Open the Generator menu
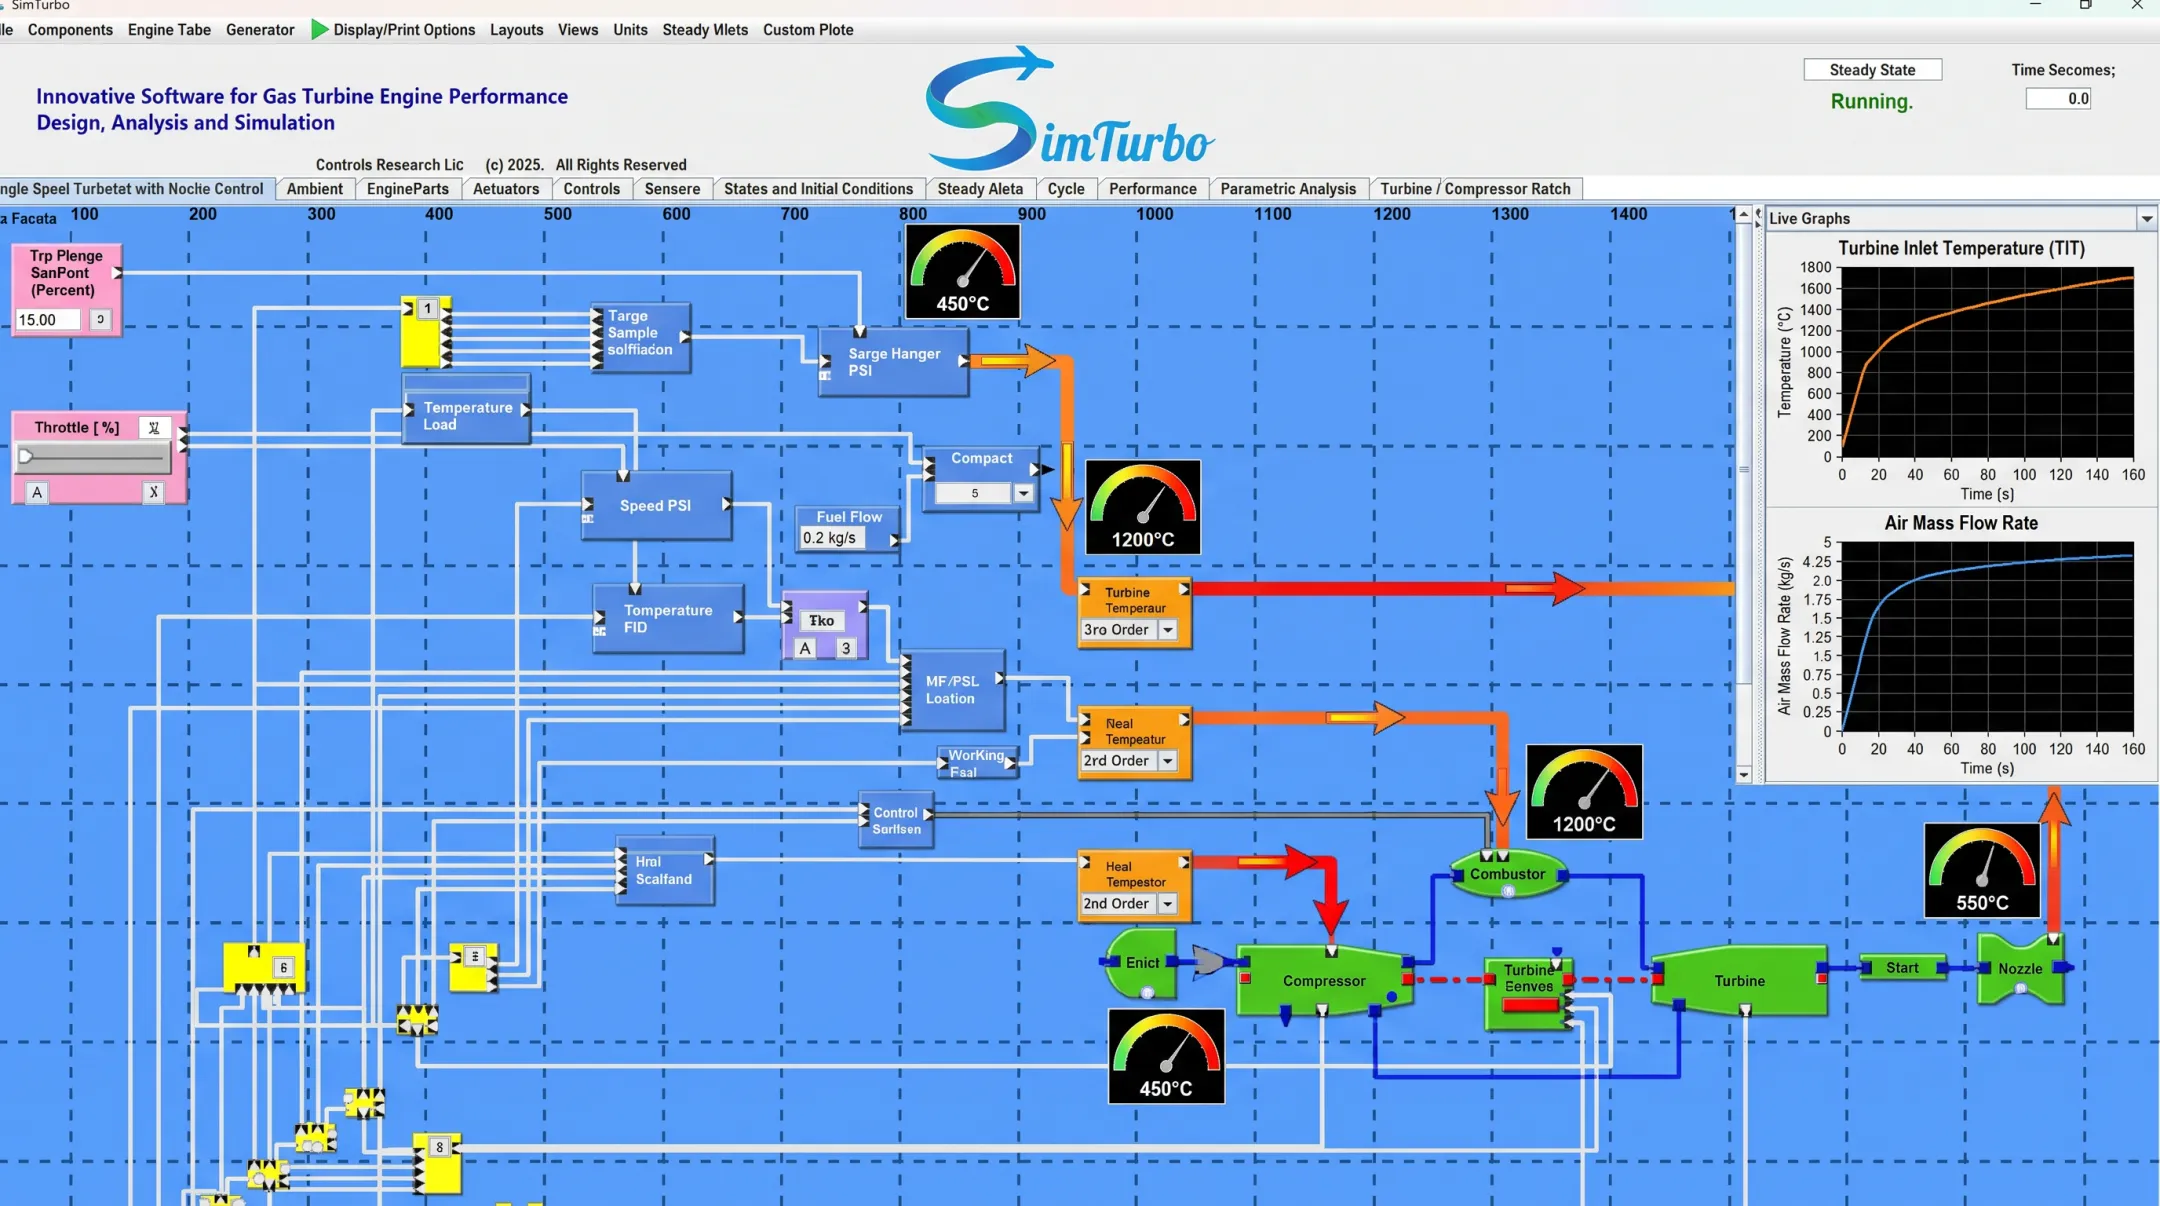Image resolution: width=2160 pixels, height=1206 pixels. [260, 30]
